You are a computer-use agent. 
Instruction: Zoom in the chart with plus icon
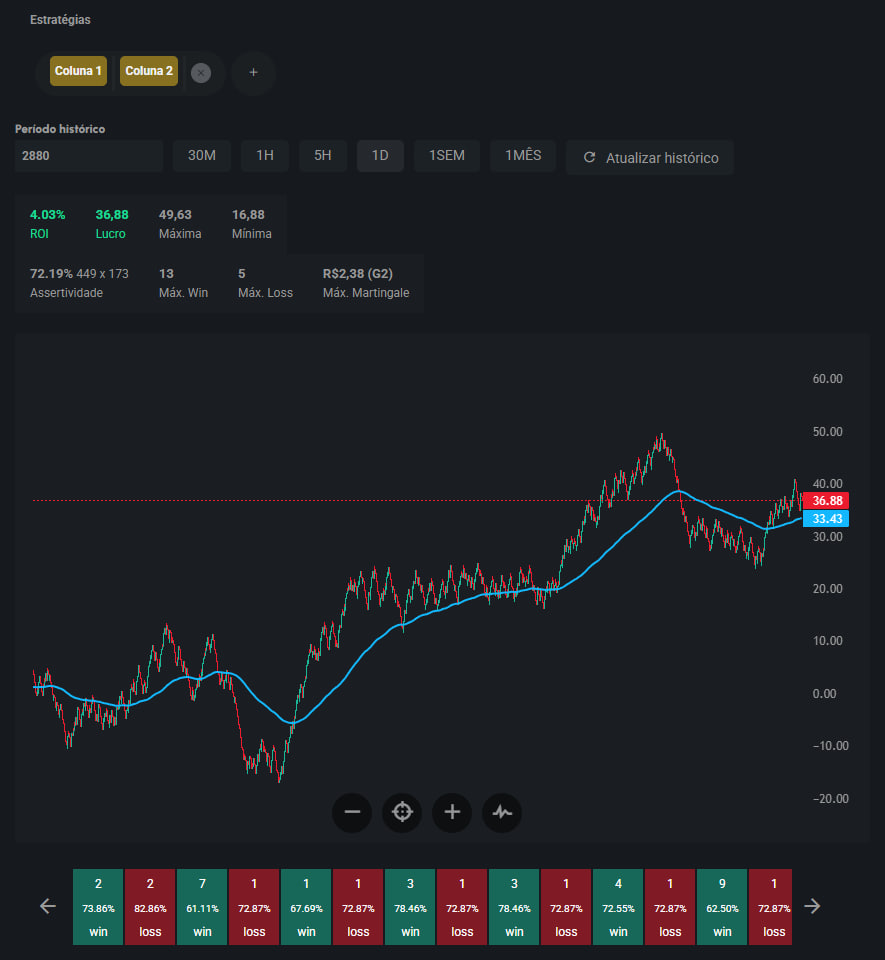point(452,812)
